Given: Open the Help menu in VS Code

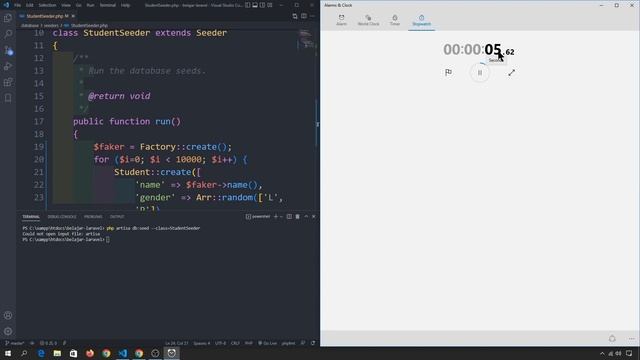Looking at the screenshot, I should (x=125, y=5).
